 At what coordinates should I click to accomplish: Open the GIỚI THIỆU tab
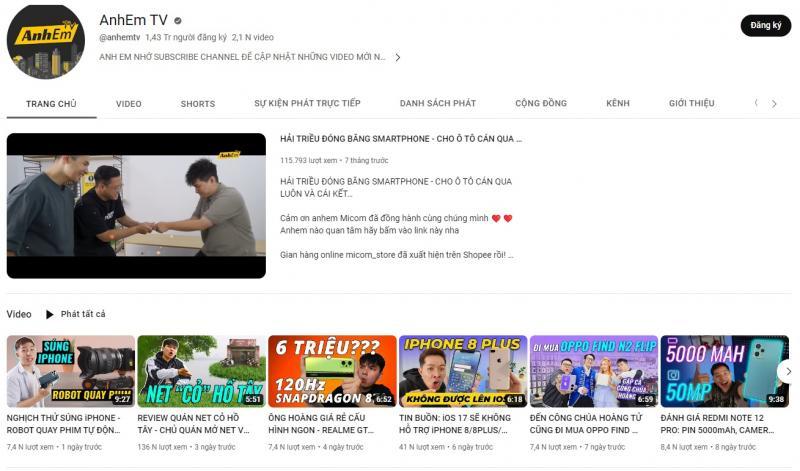(x=691, y=103)
